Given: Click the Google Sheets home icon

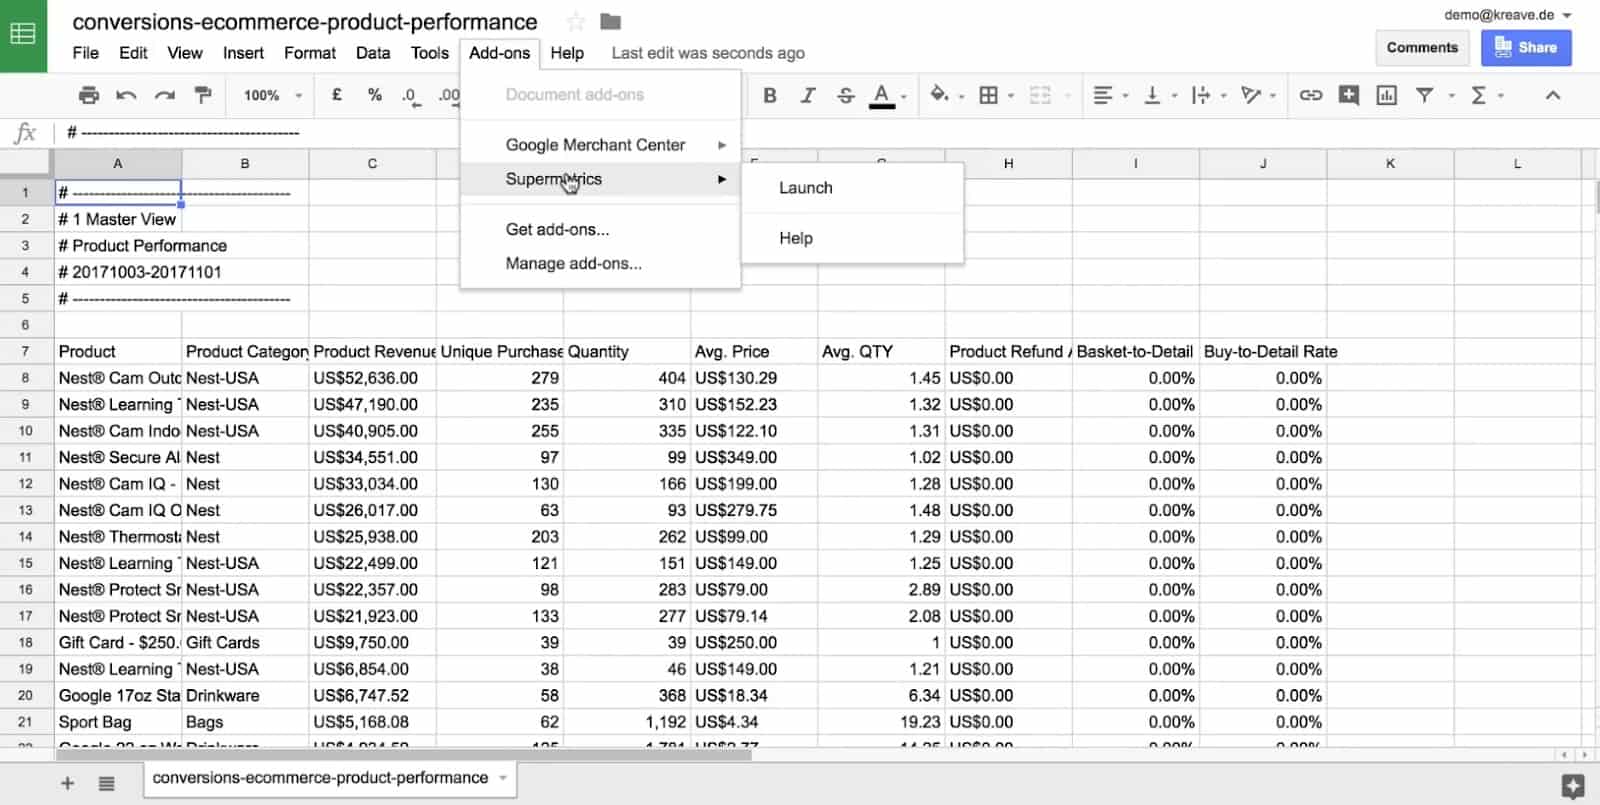Looking at the screenshot, I should coord(23,35).
